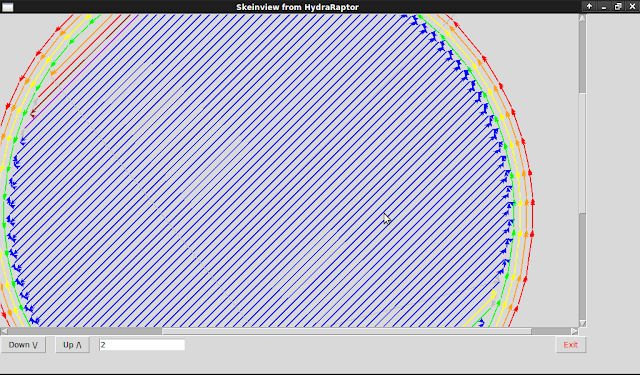This screenshot has height=375, width=640.
Task: Click the red Exit button
Action: pos(570,345)
